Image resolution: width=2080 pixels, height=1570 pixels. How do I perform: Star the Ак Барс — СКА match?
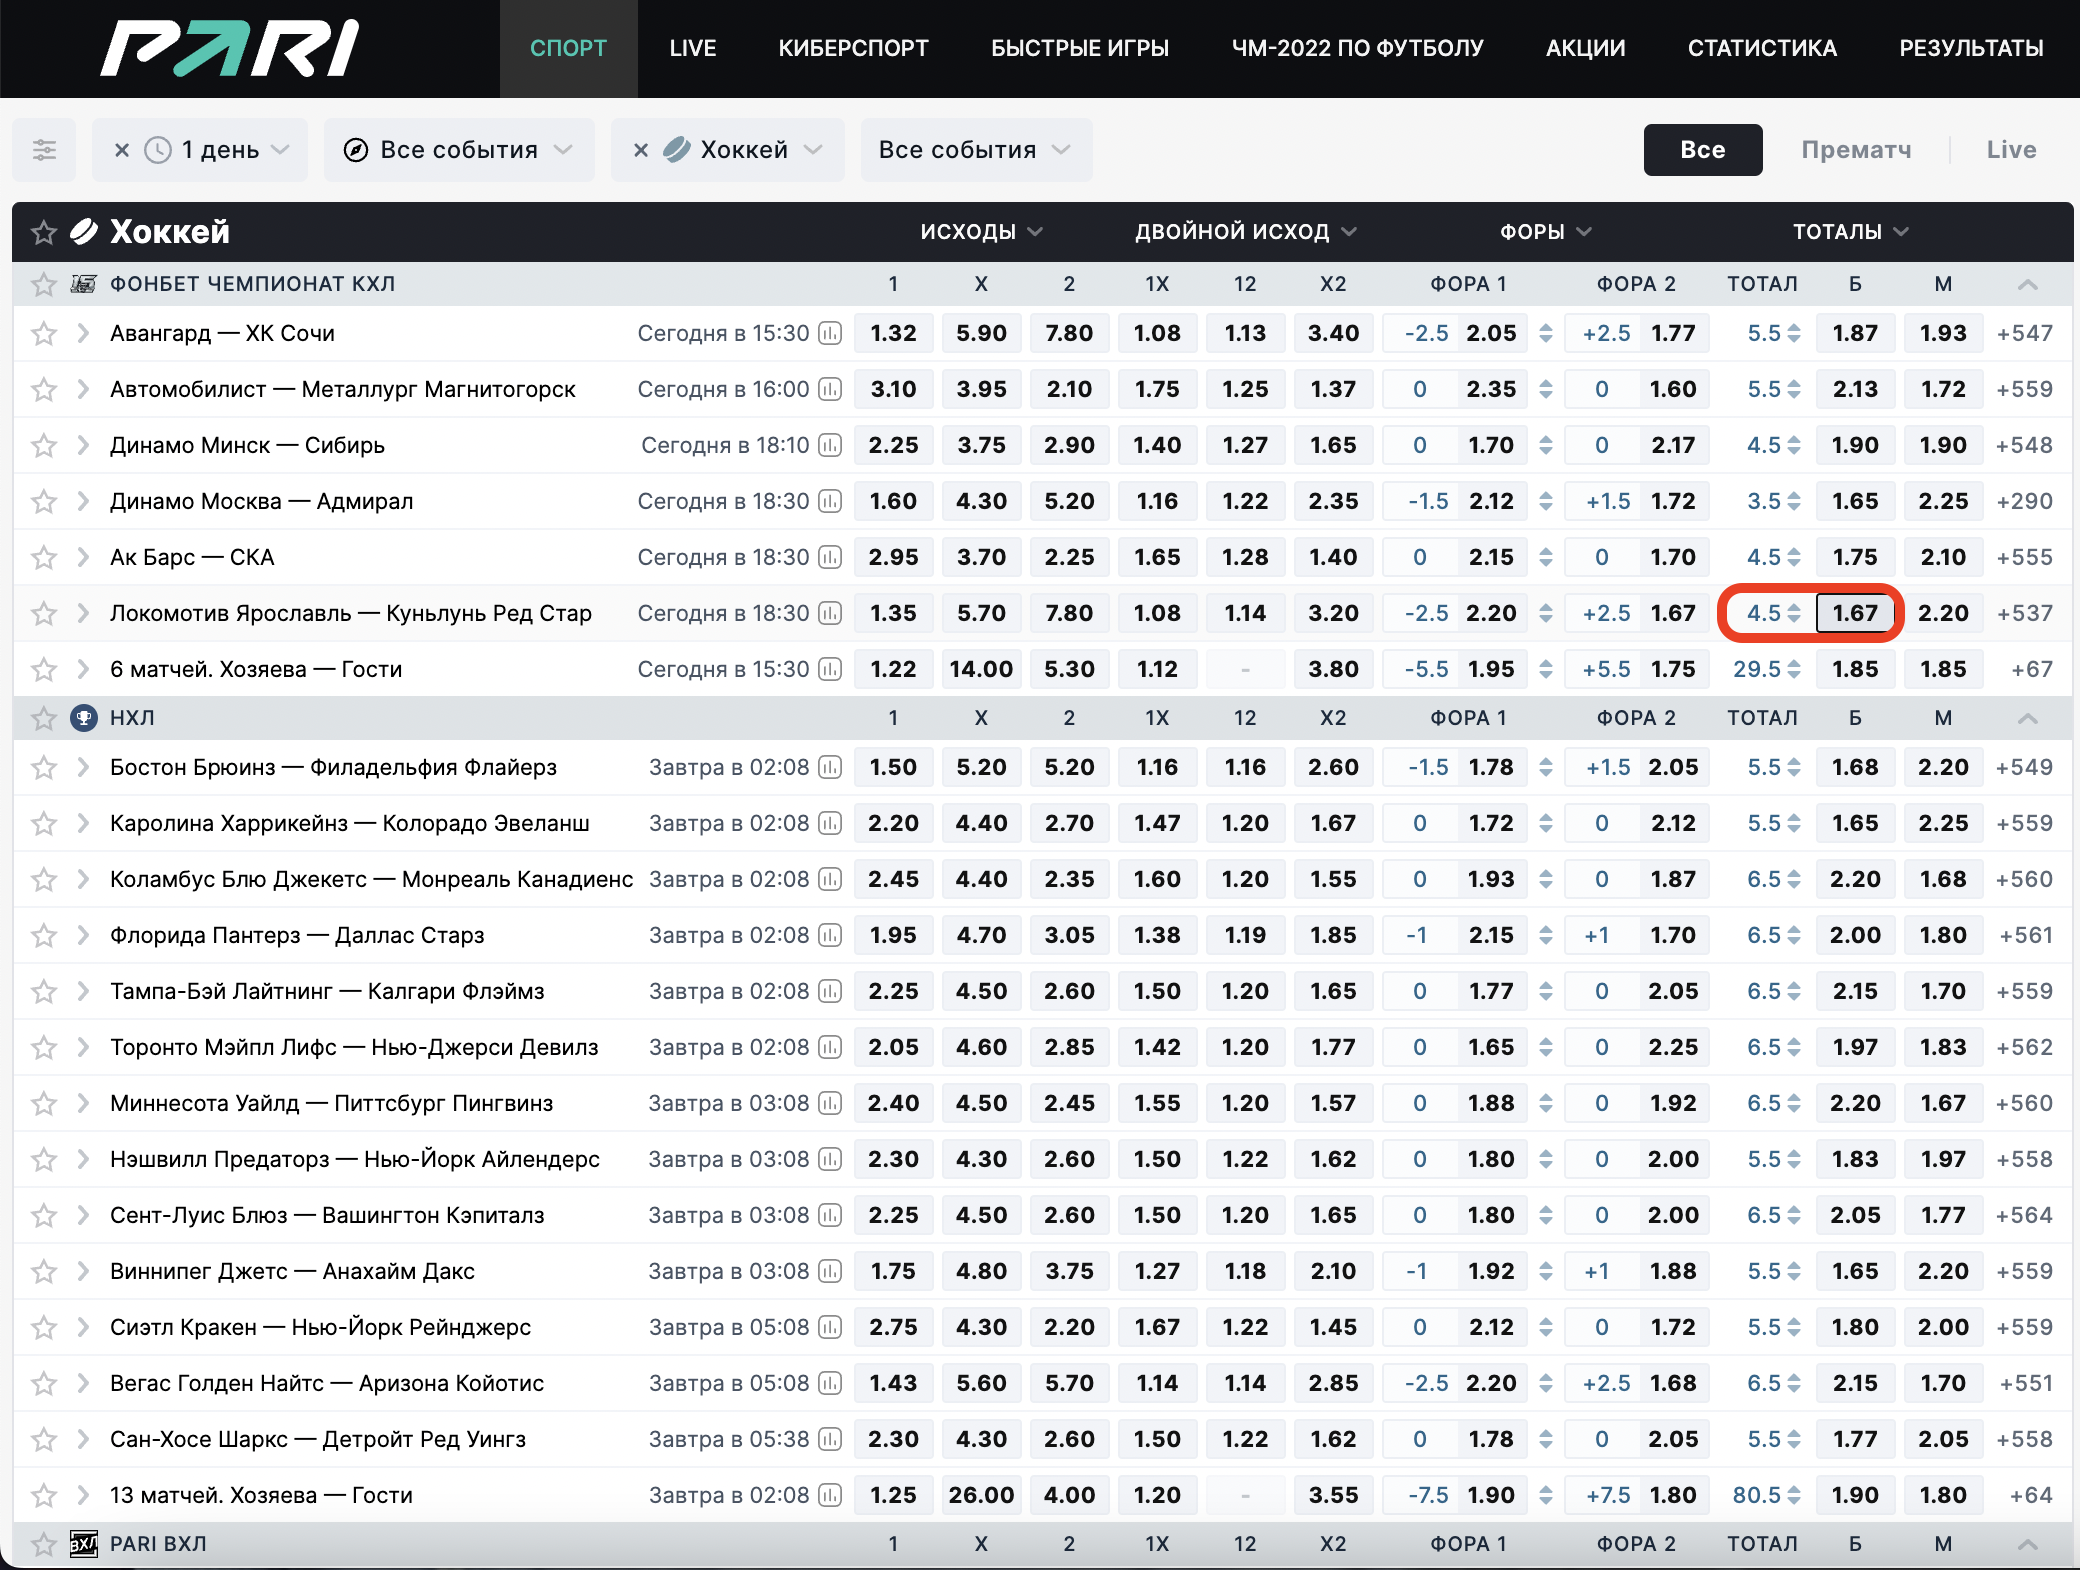pos(43,557)
